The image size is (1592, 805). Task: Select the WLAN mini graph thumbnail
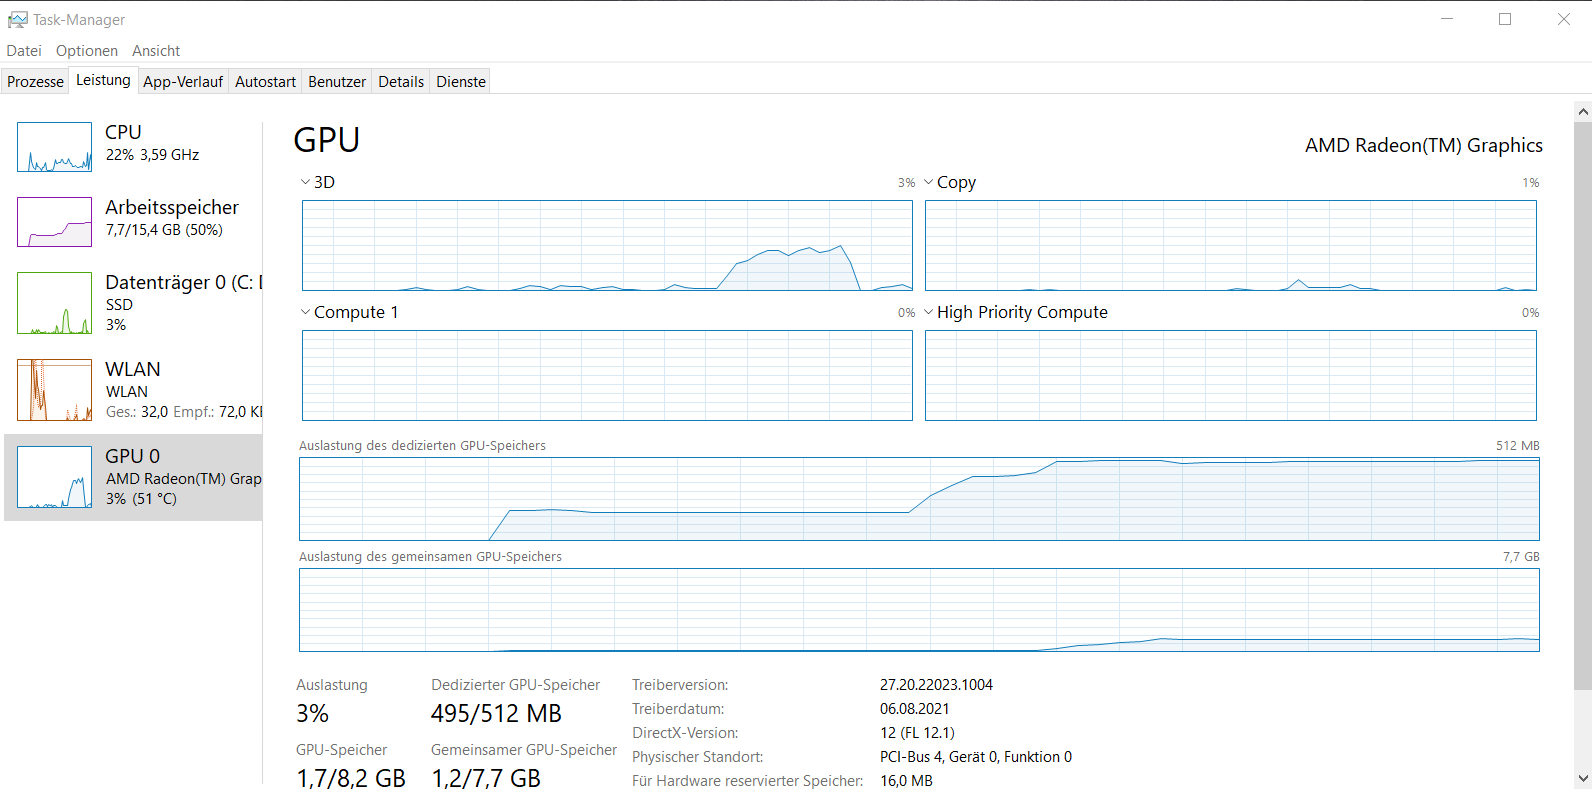(54, 390)
